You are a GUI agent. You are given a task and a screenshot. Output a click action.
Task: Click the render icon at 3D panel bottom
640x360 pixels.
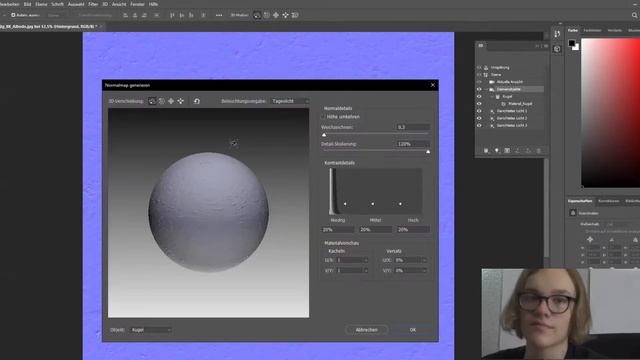[507, 151]
